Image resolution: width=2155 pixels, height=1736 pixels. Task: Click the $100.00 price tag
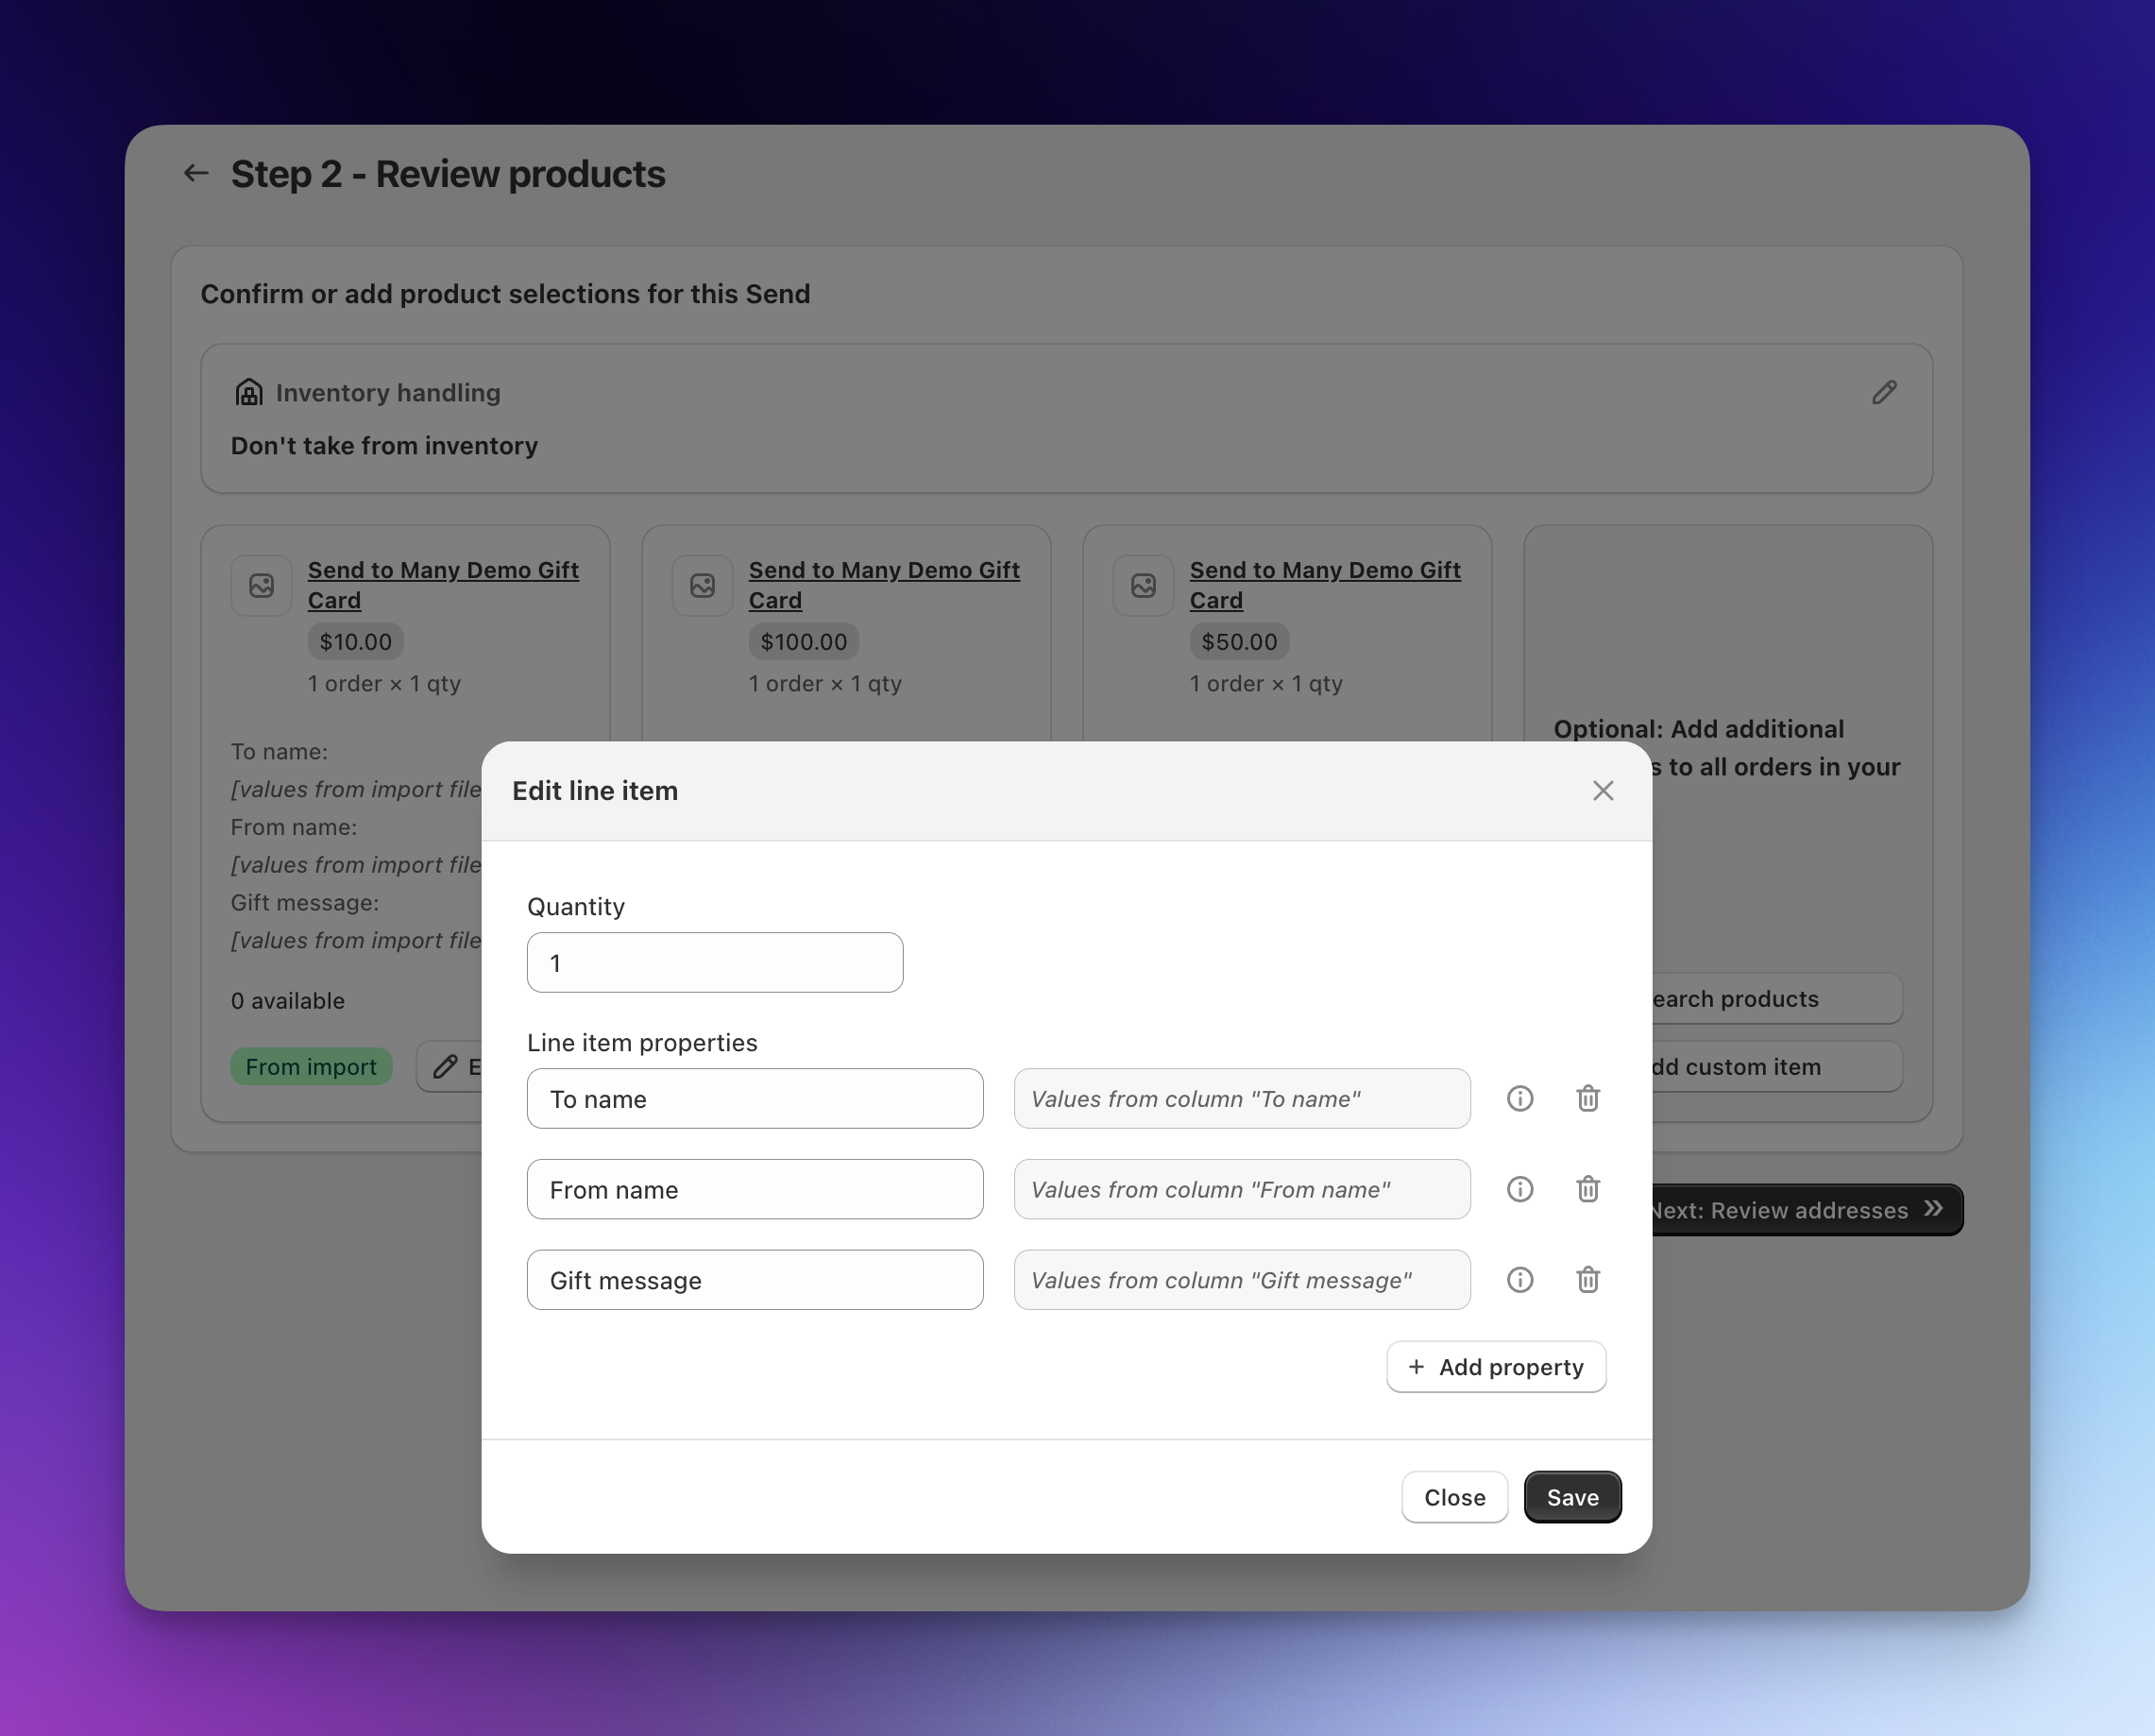tap(803, 642)
